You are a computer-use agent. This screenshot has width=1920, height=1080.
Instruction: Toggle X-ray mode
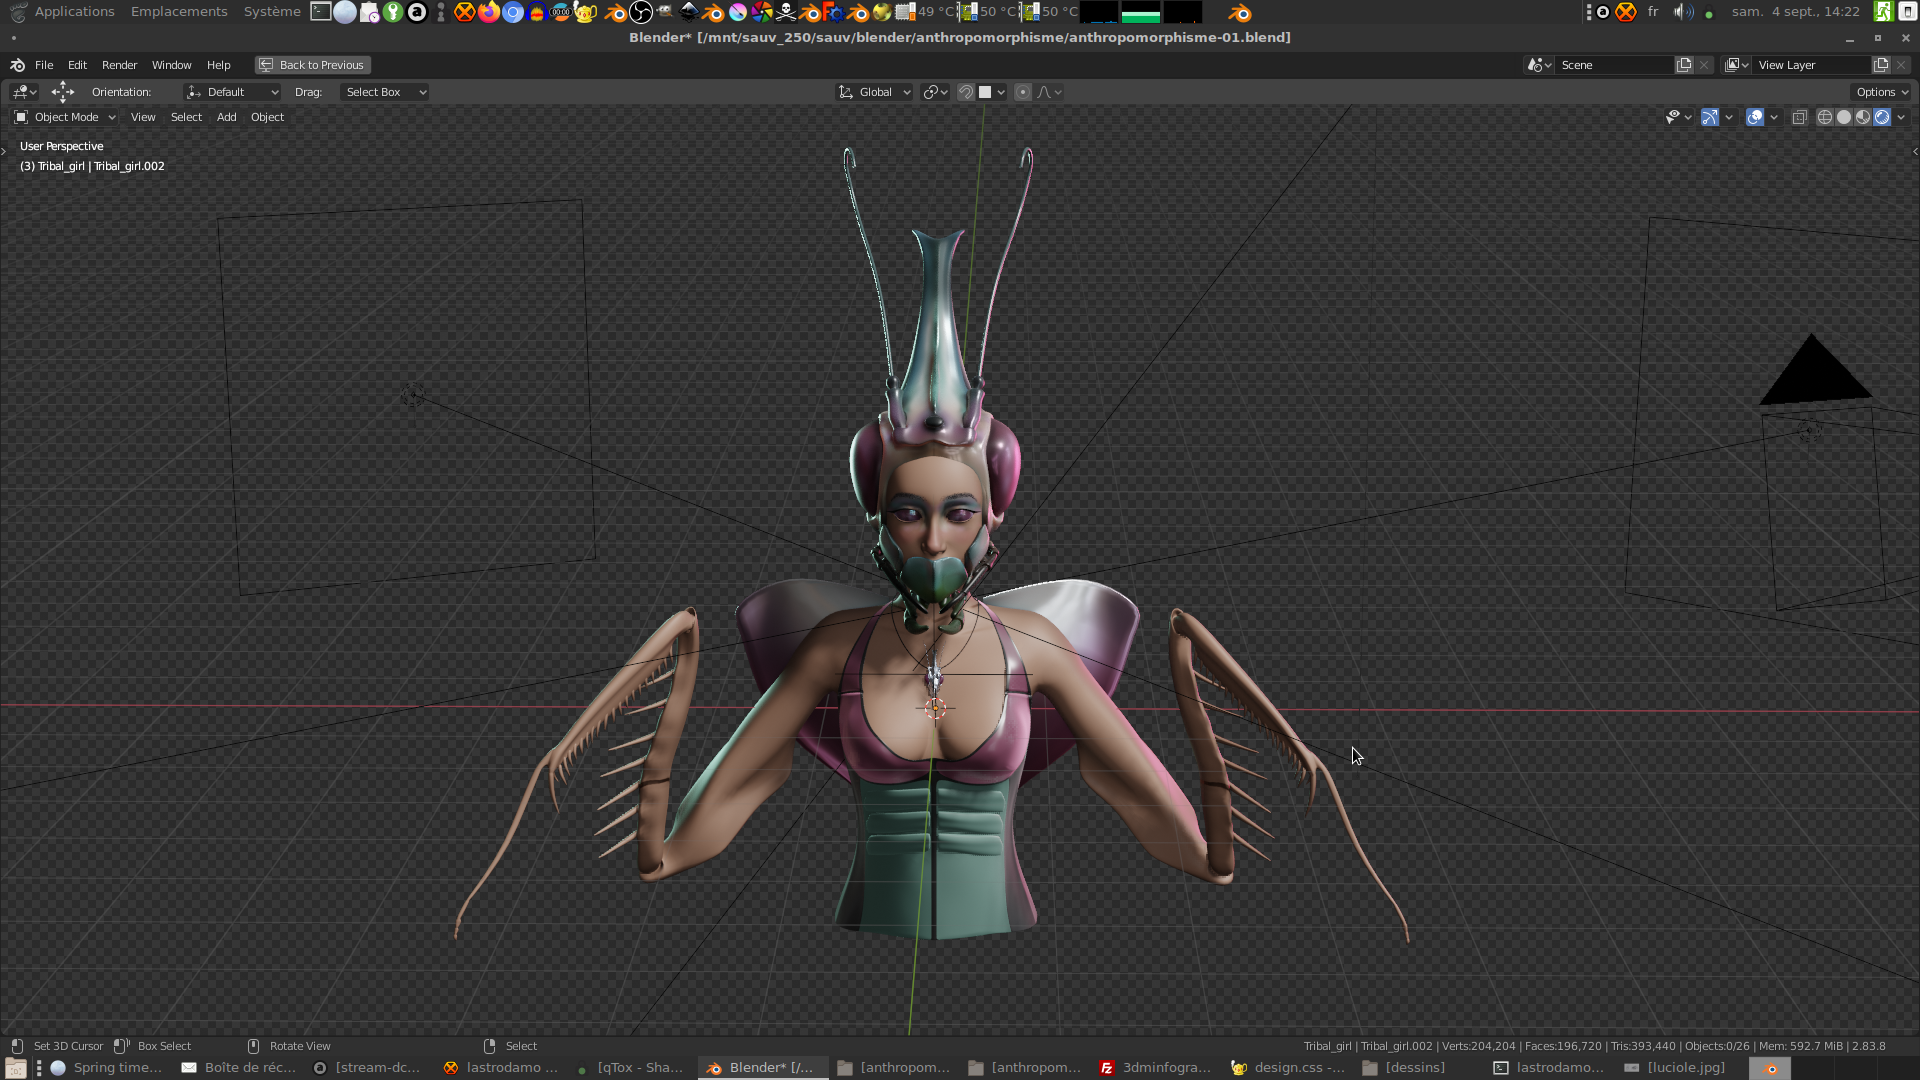(x=1799, y=118)
